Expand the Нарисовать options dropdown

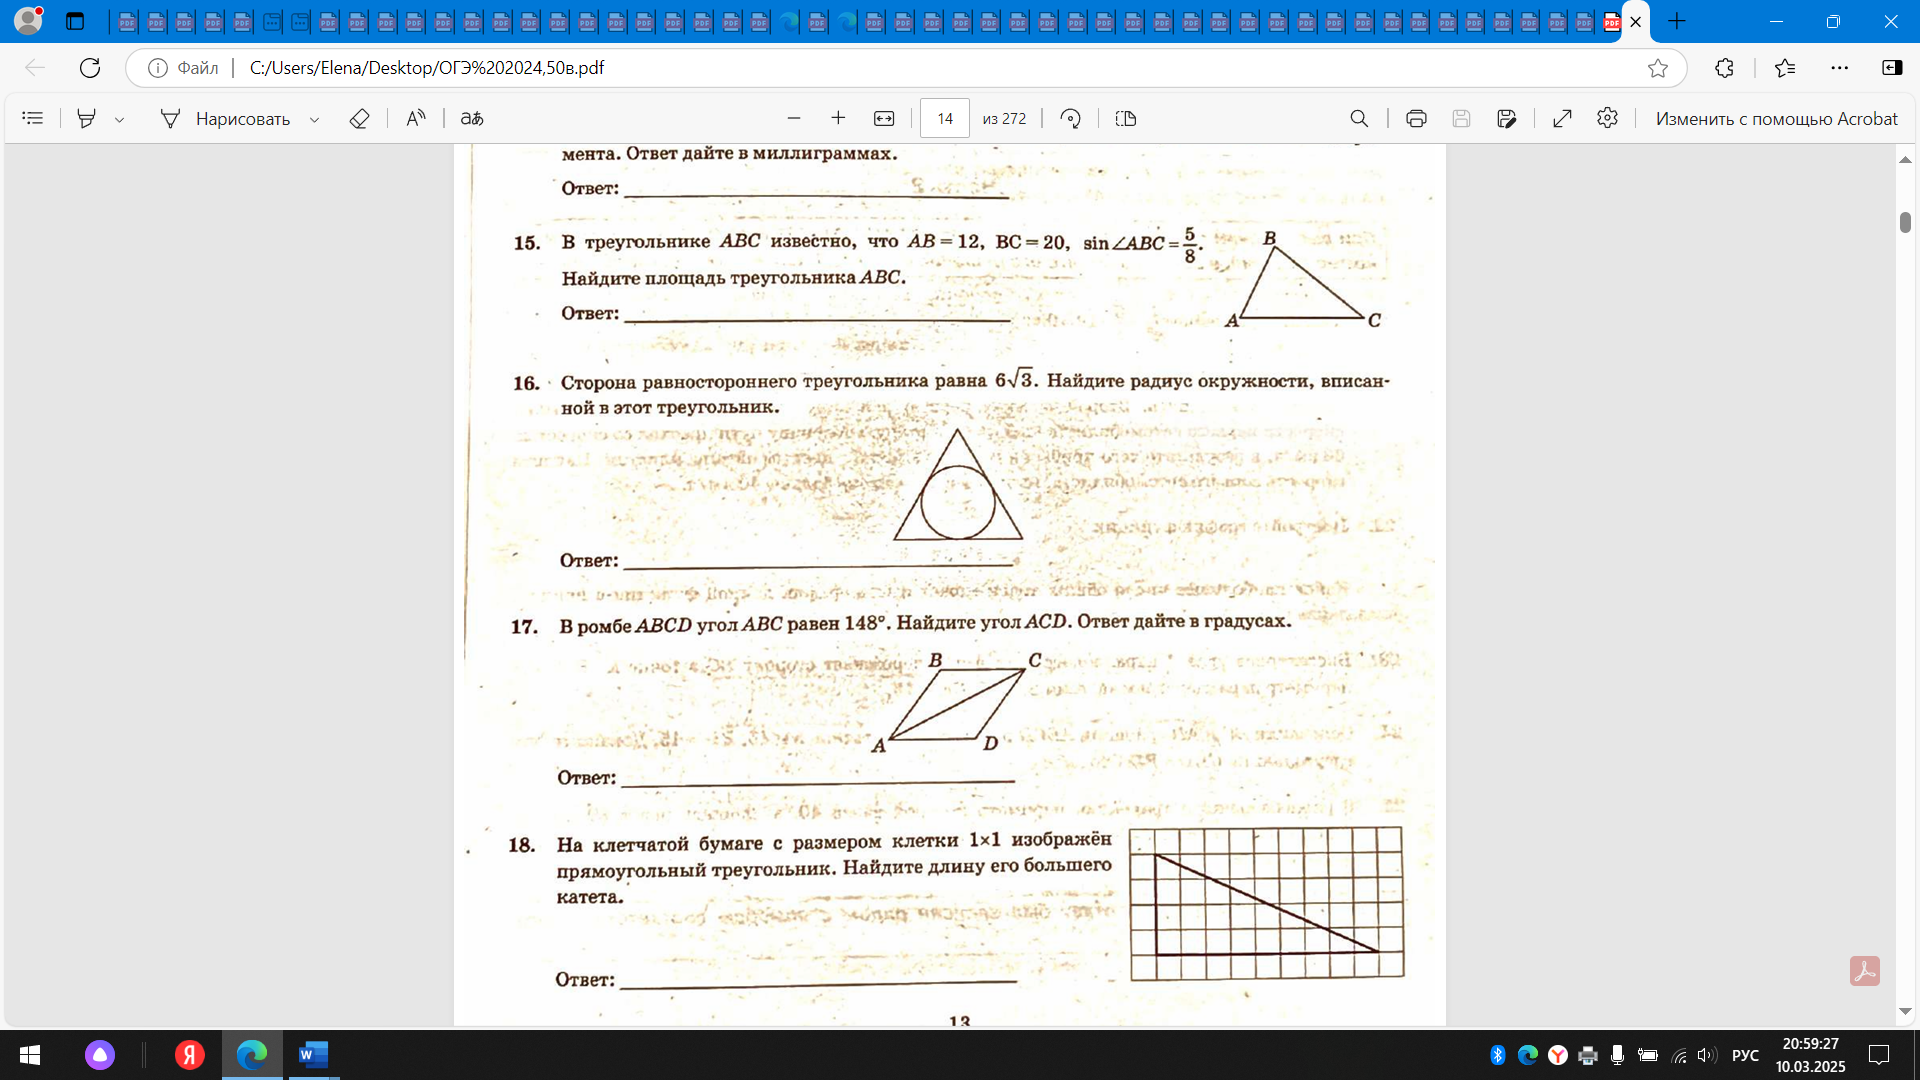point(314,119)
